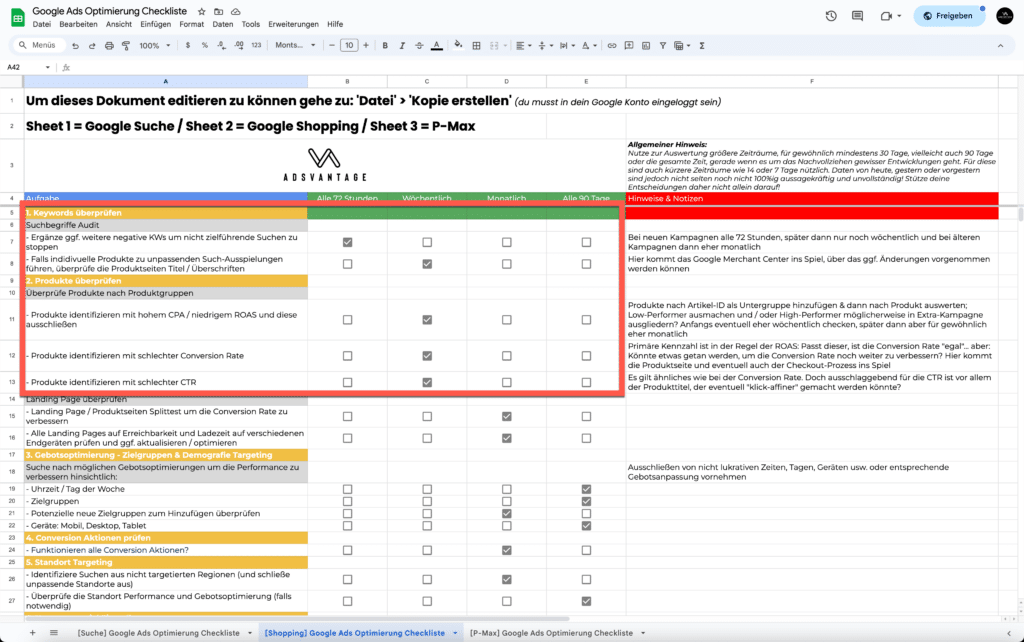The width and height of the screenshot is (1024, 642).
Task: Toggle 'Alle 90 Tage' checkbox for 'Uhrzeit / Tag der Woche'
Action: coord(586,489)
